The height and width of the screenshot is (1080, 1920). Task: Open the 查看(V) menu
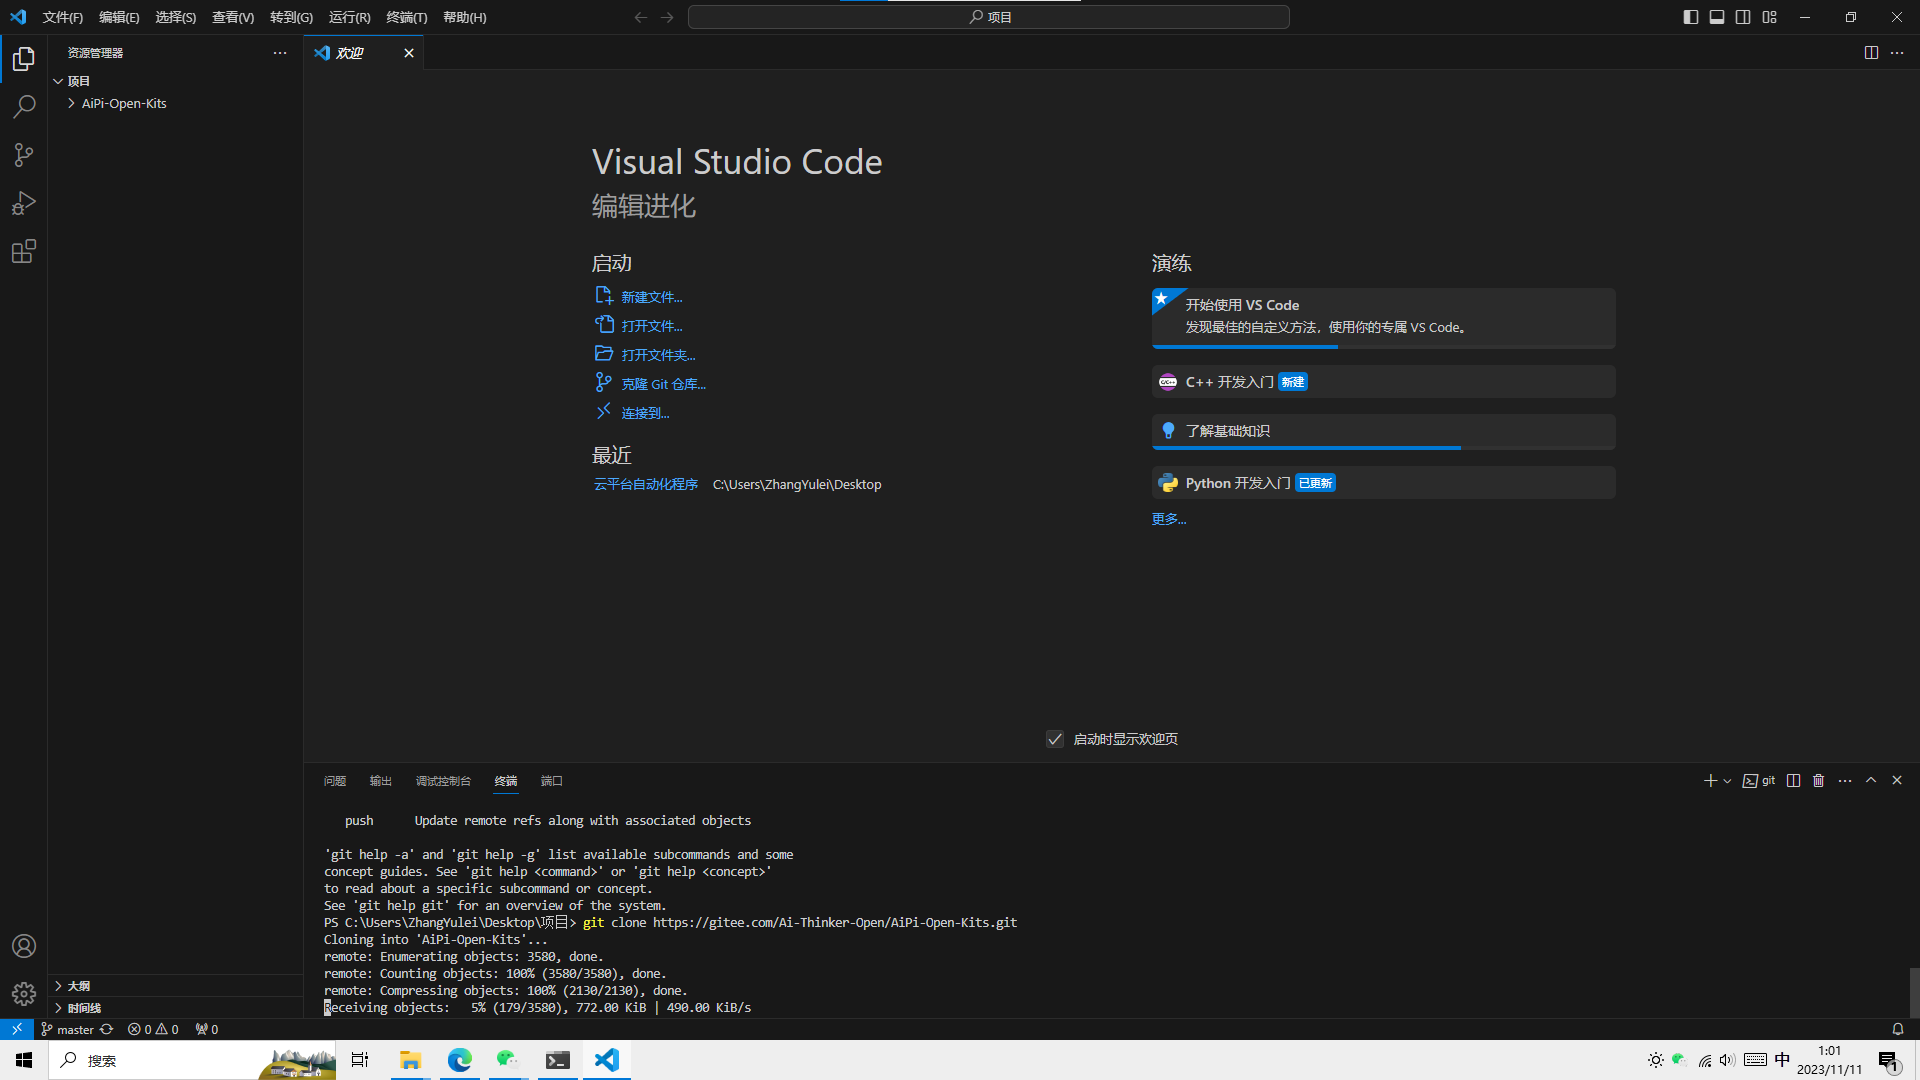(x=233, y=17)
